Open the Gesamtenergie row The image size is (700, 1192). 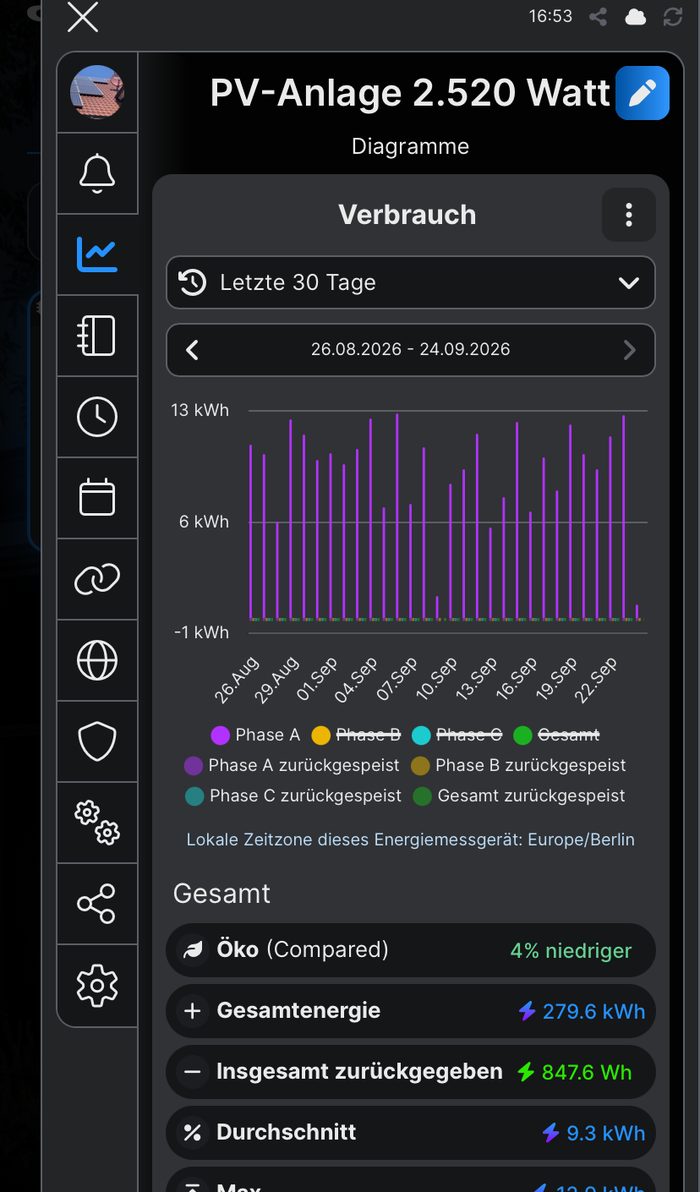410,1011
